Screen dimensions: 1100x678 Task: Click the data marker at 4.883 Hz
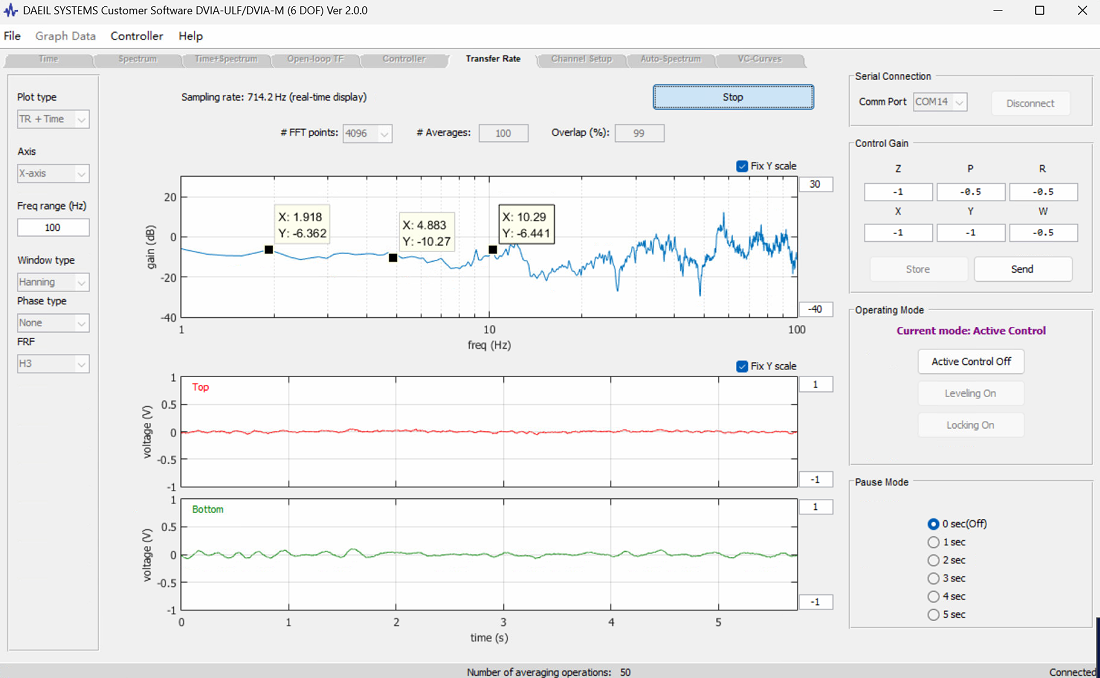click(x=393, y=258)
